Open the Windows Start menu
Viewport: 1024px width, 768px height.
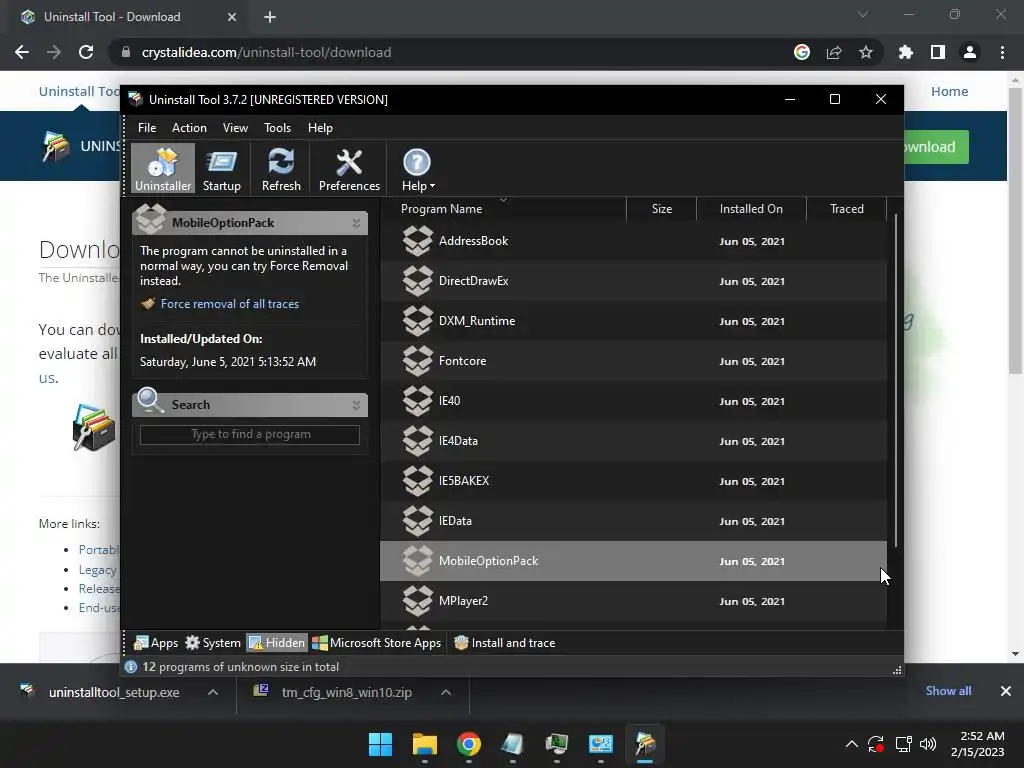click(380, 744)
